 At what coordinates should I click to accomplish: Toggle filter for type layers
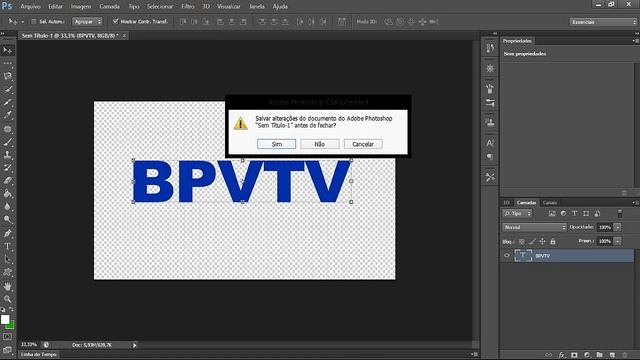[x=575, y=213]
